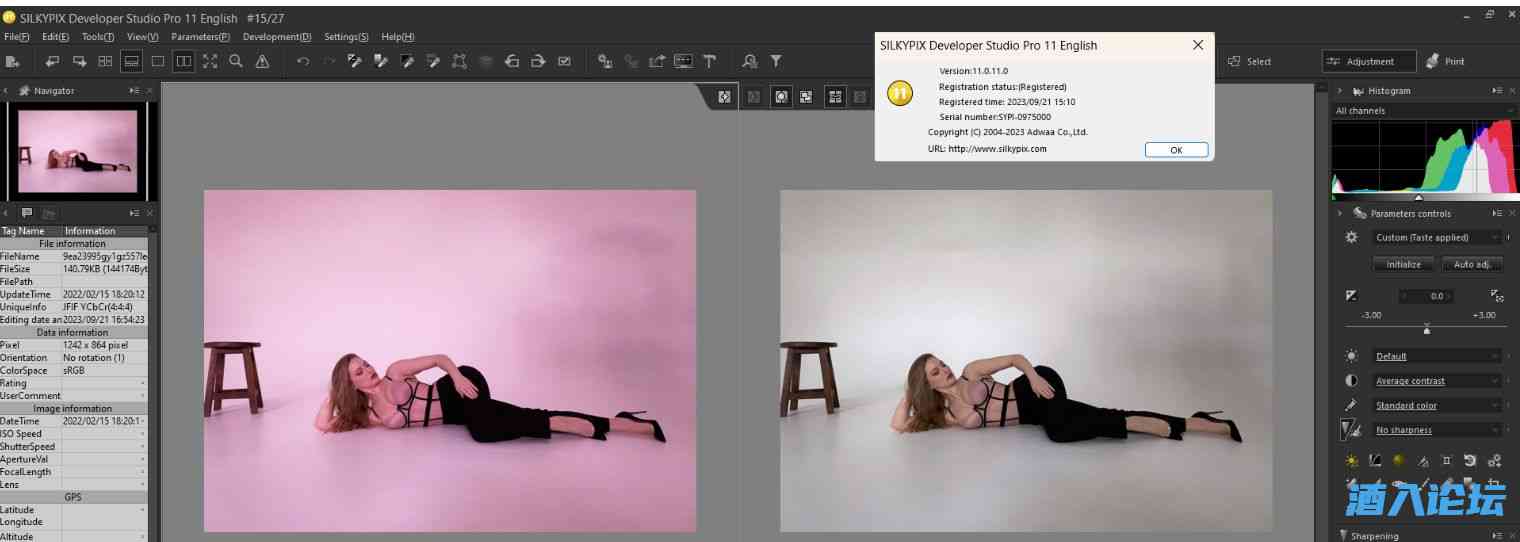Click the undo arrow icon
Image resolution: width=1520 pixels, height=542 pixels.
click(302, 61)
